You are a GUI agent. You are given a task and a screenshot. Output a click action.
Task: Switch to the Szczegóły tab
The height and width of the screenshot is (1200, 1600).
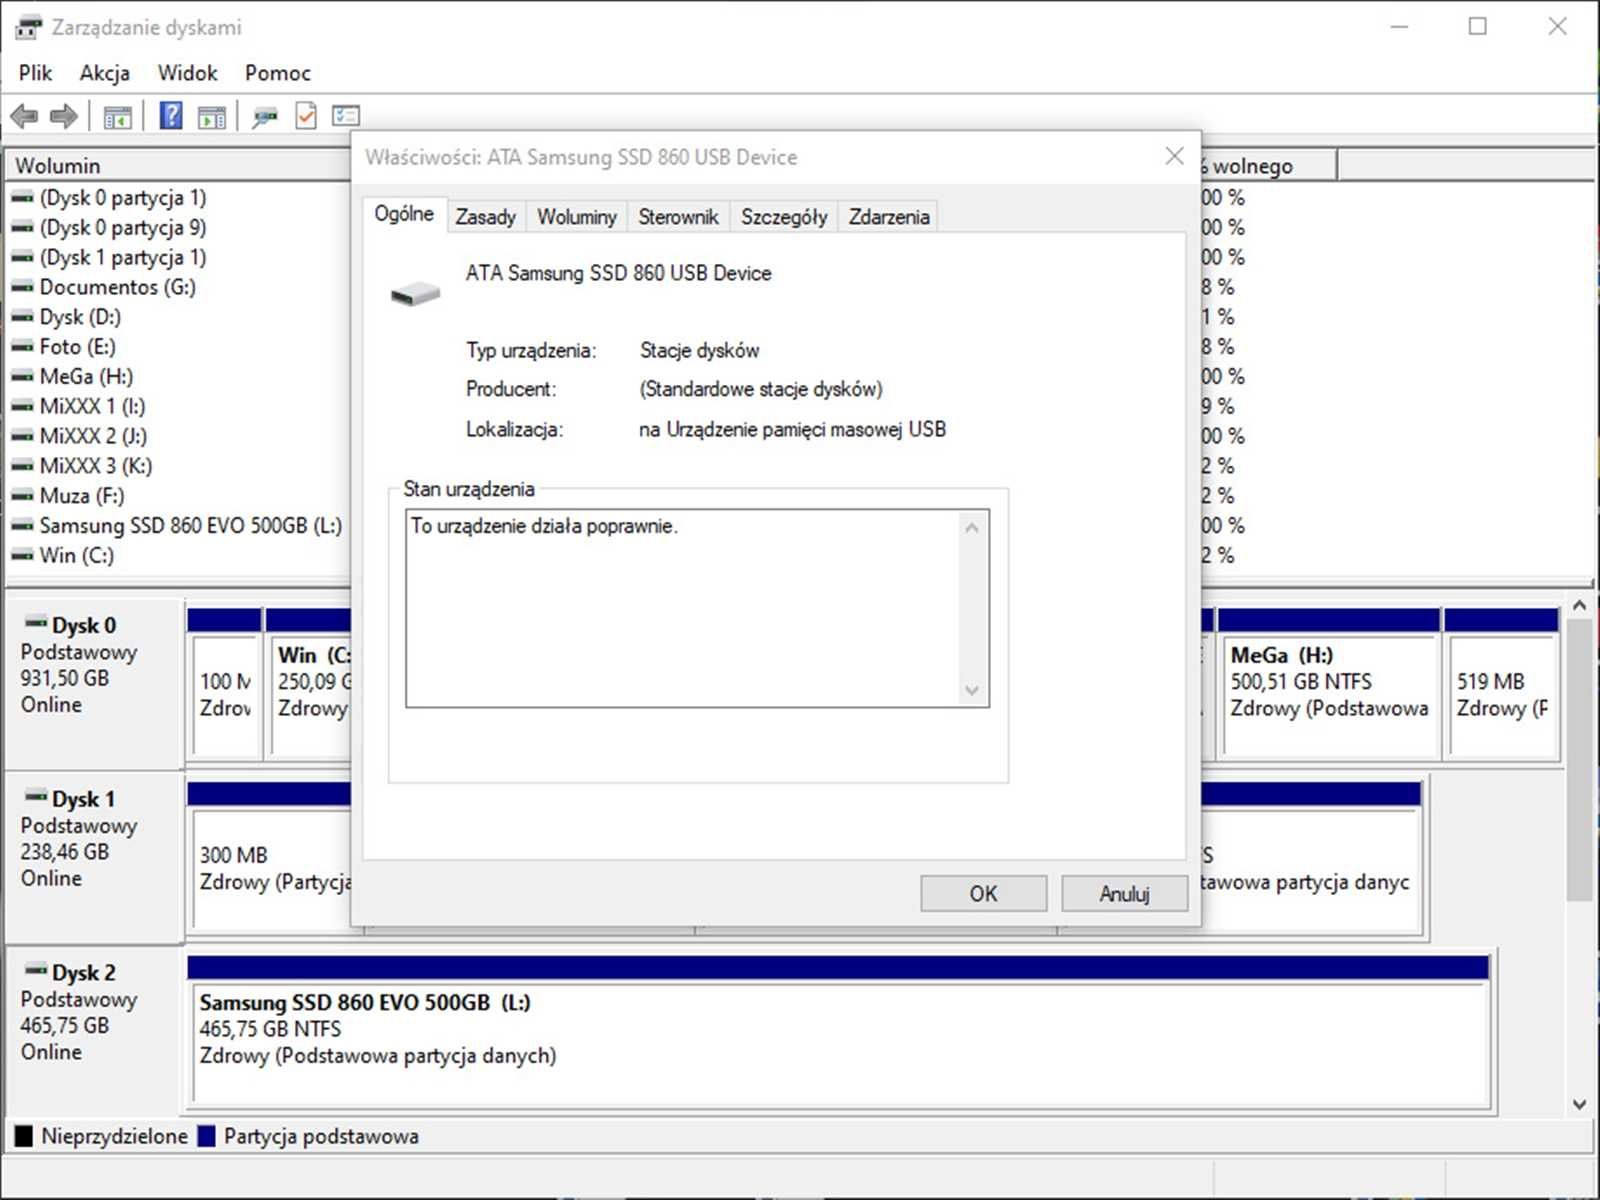(x=784, y=217)
